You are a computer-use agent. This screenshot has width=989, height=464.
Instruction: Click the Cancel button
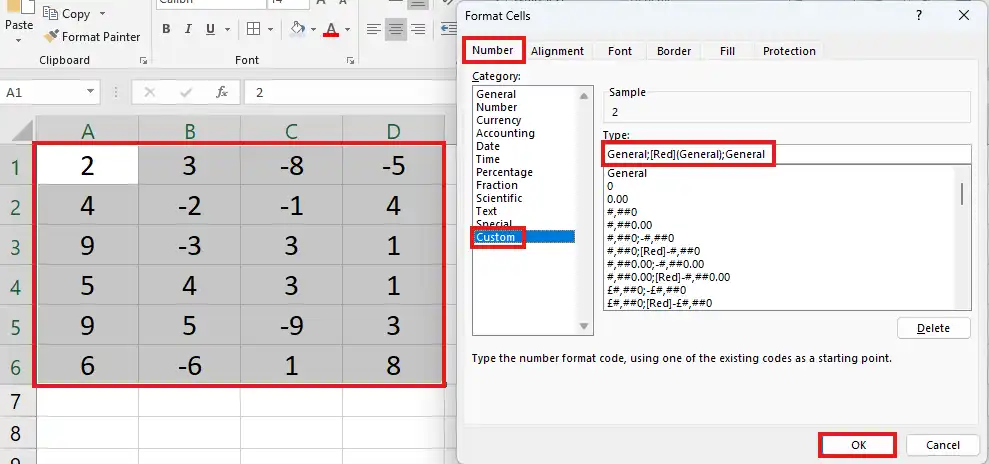[943, 445]
